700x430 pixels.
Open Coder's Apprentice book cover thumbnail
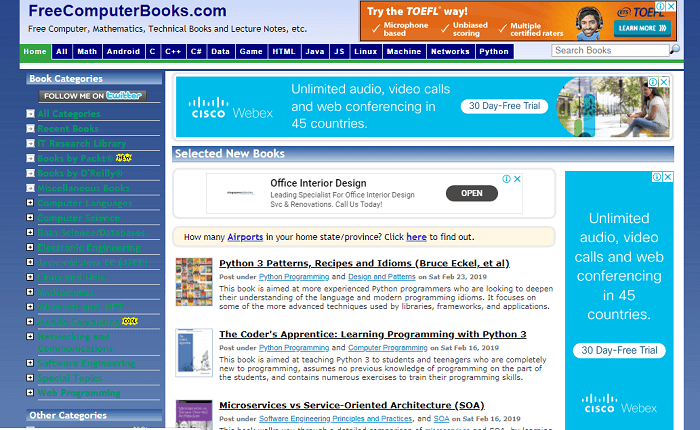(194, 353)
